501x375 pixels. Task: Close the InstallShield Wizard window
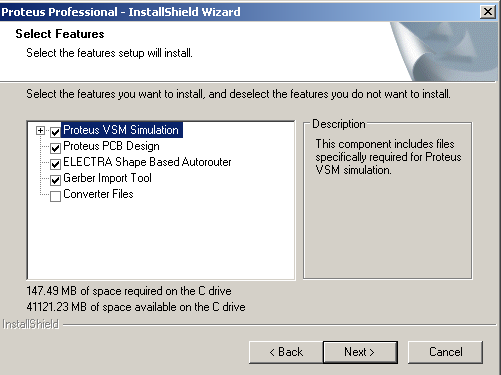point(488,12)
